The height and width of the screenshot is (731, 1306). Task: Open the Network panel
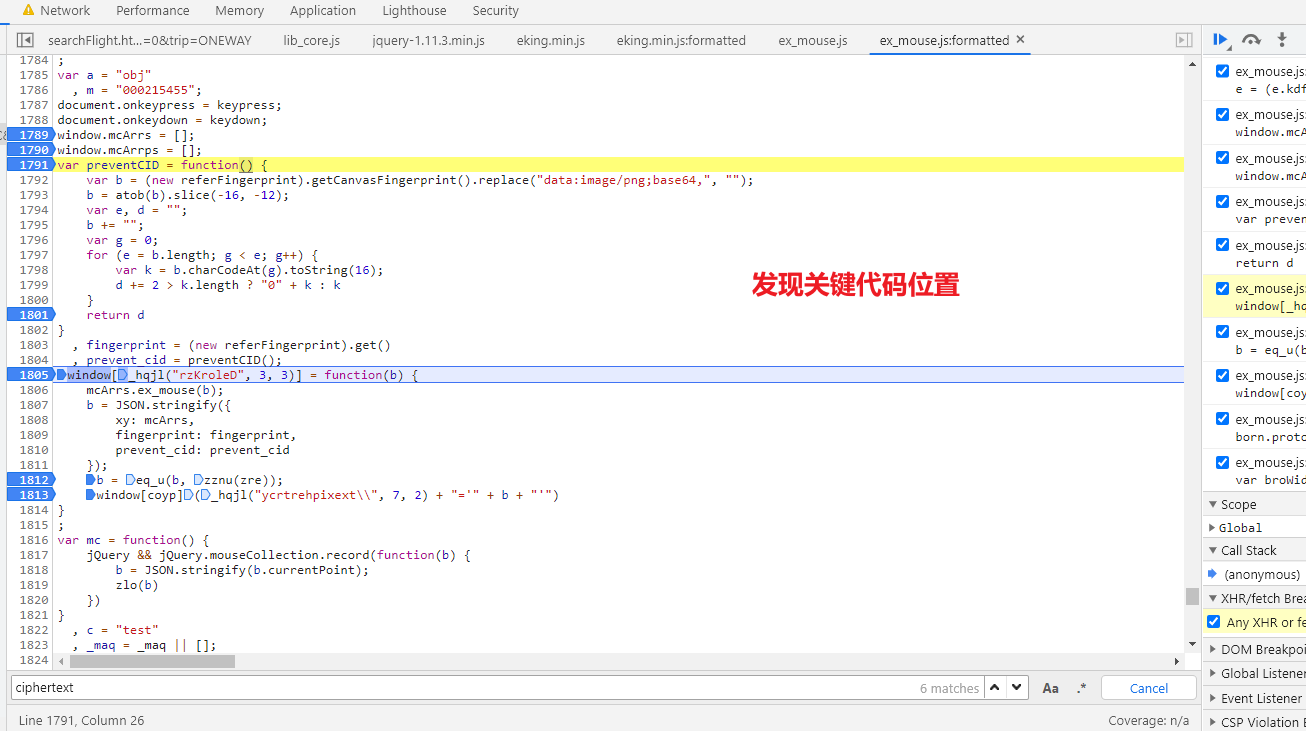pyautogui.click(x=65, y=10)
